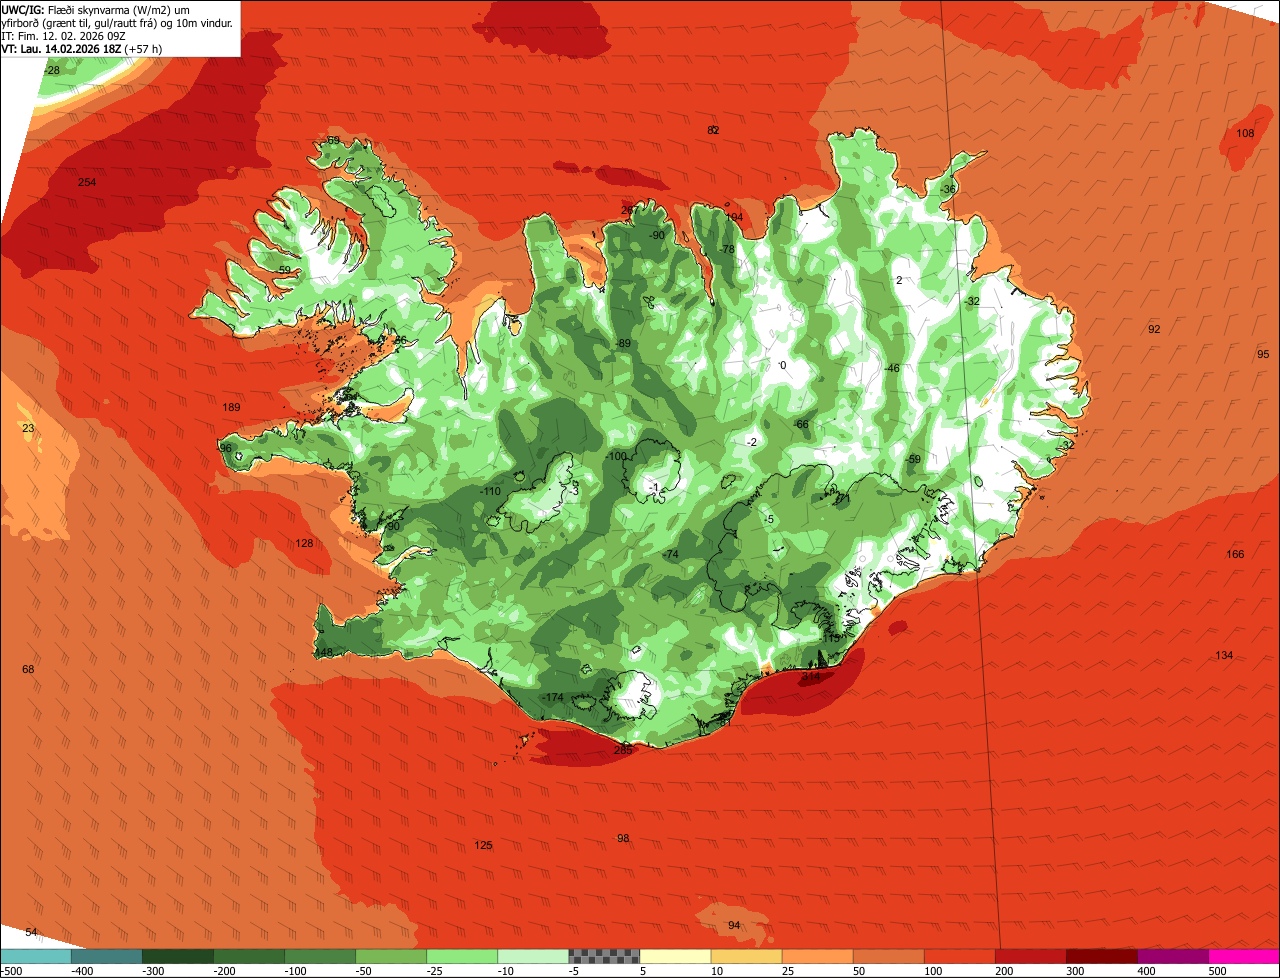Click the -90 value on the northern peninsula
Image resolution: width=1280 pixels, height=978 pixels.
656,235
